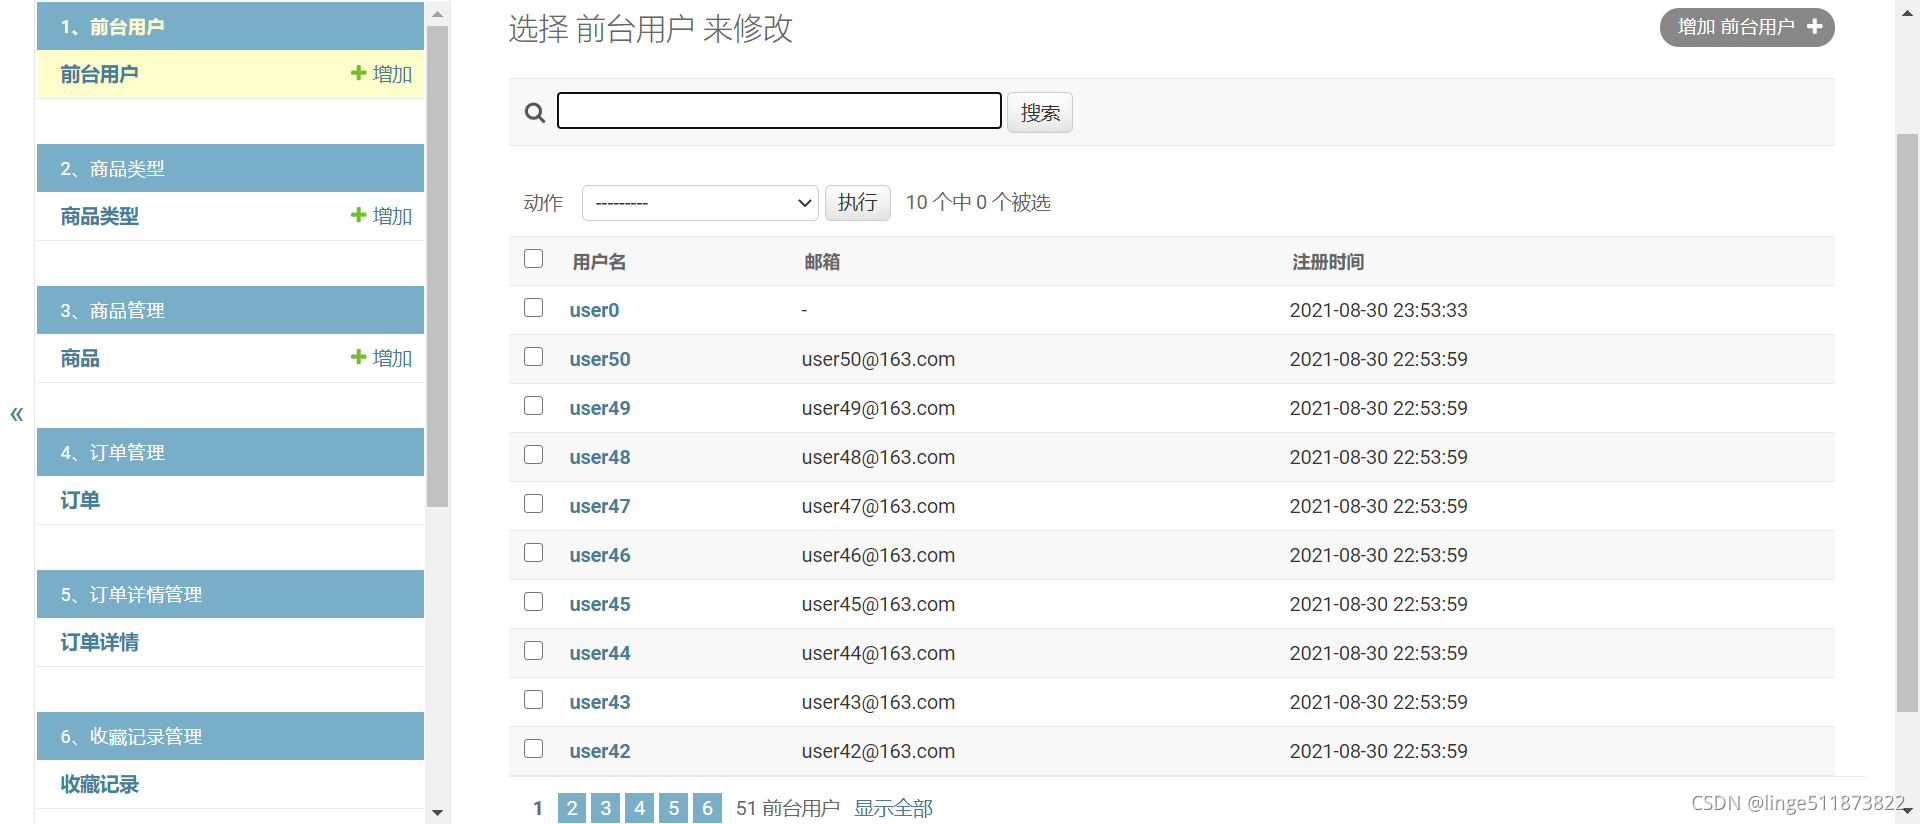Check the box for user46 row
Image resolution: width=1920 pixels, height=824 pixels.
[x=534, y=553]
